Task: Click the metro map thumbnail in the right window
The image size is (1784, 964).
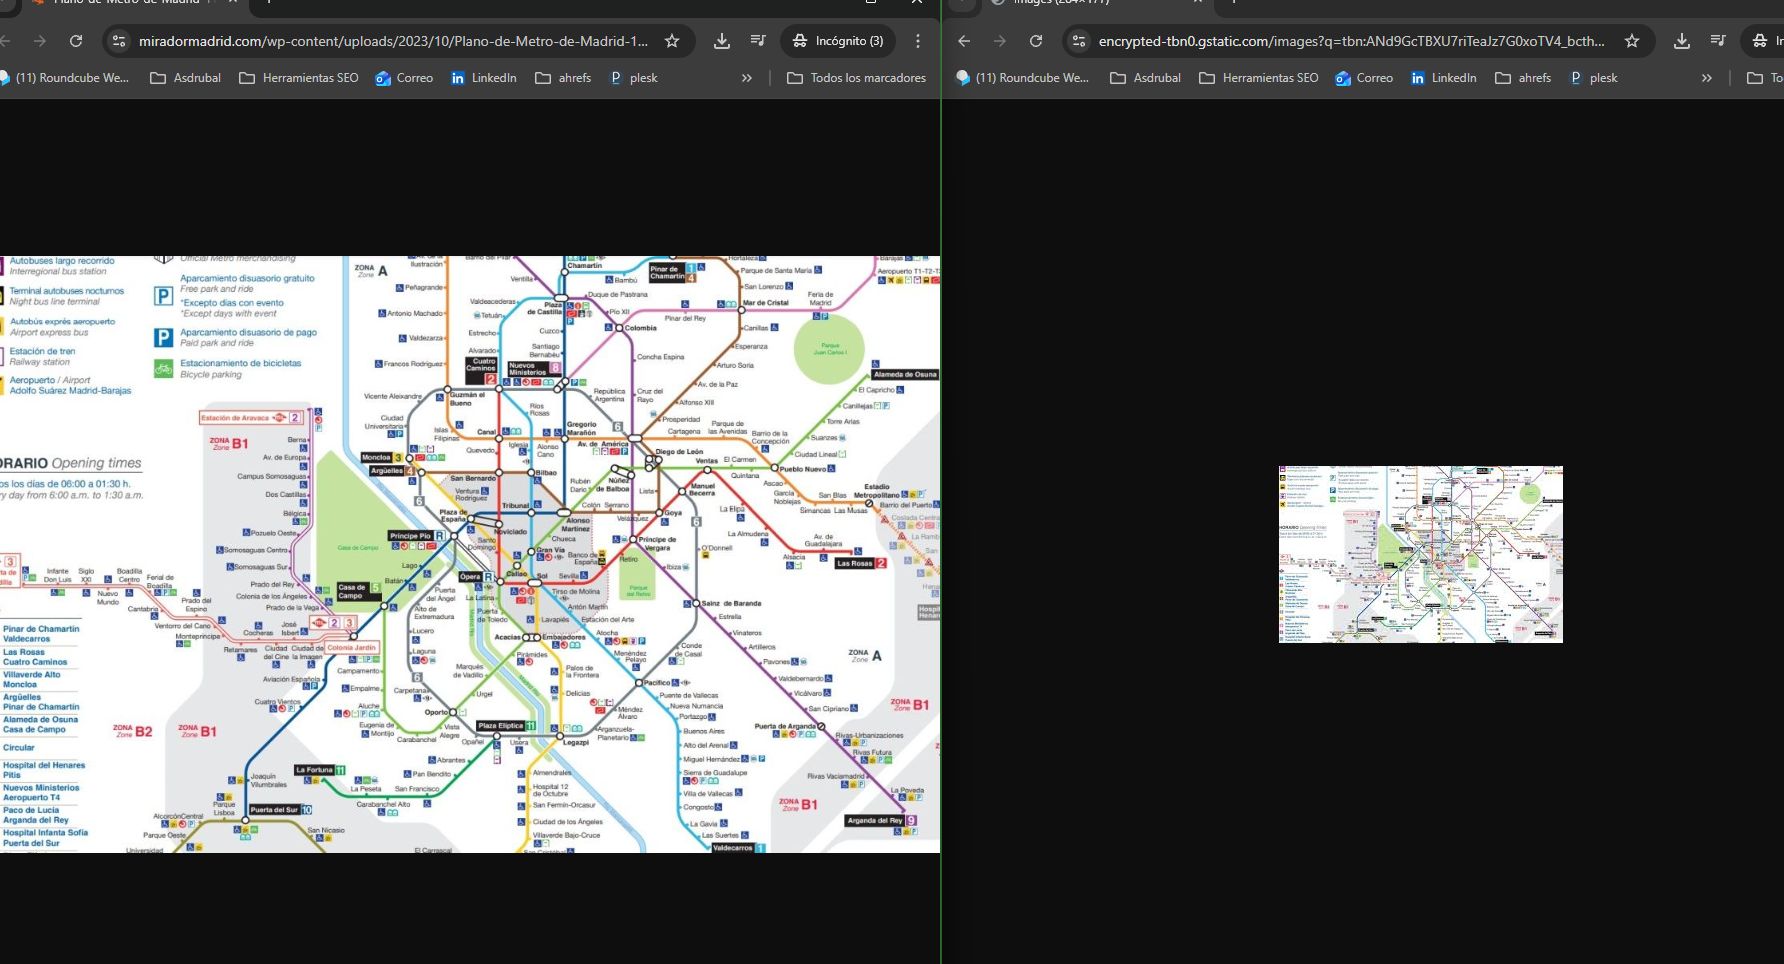Action: point(1419,553)
